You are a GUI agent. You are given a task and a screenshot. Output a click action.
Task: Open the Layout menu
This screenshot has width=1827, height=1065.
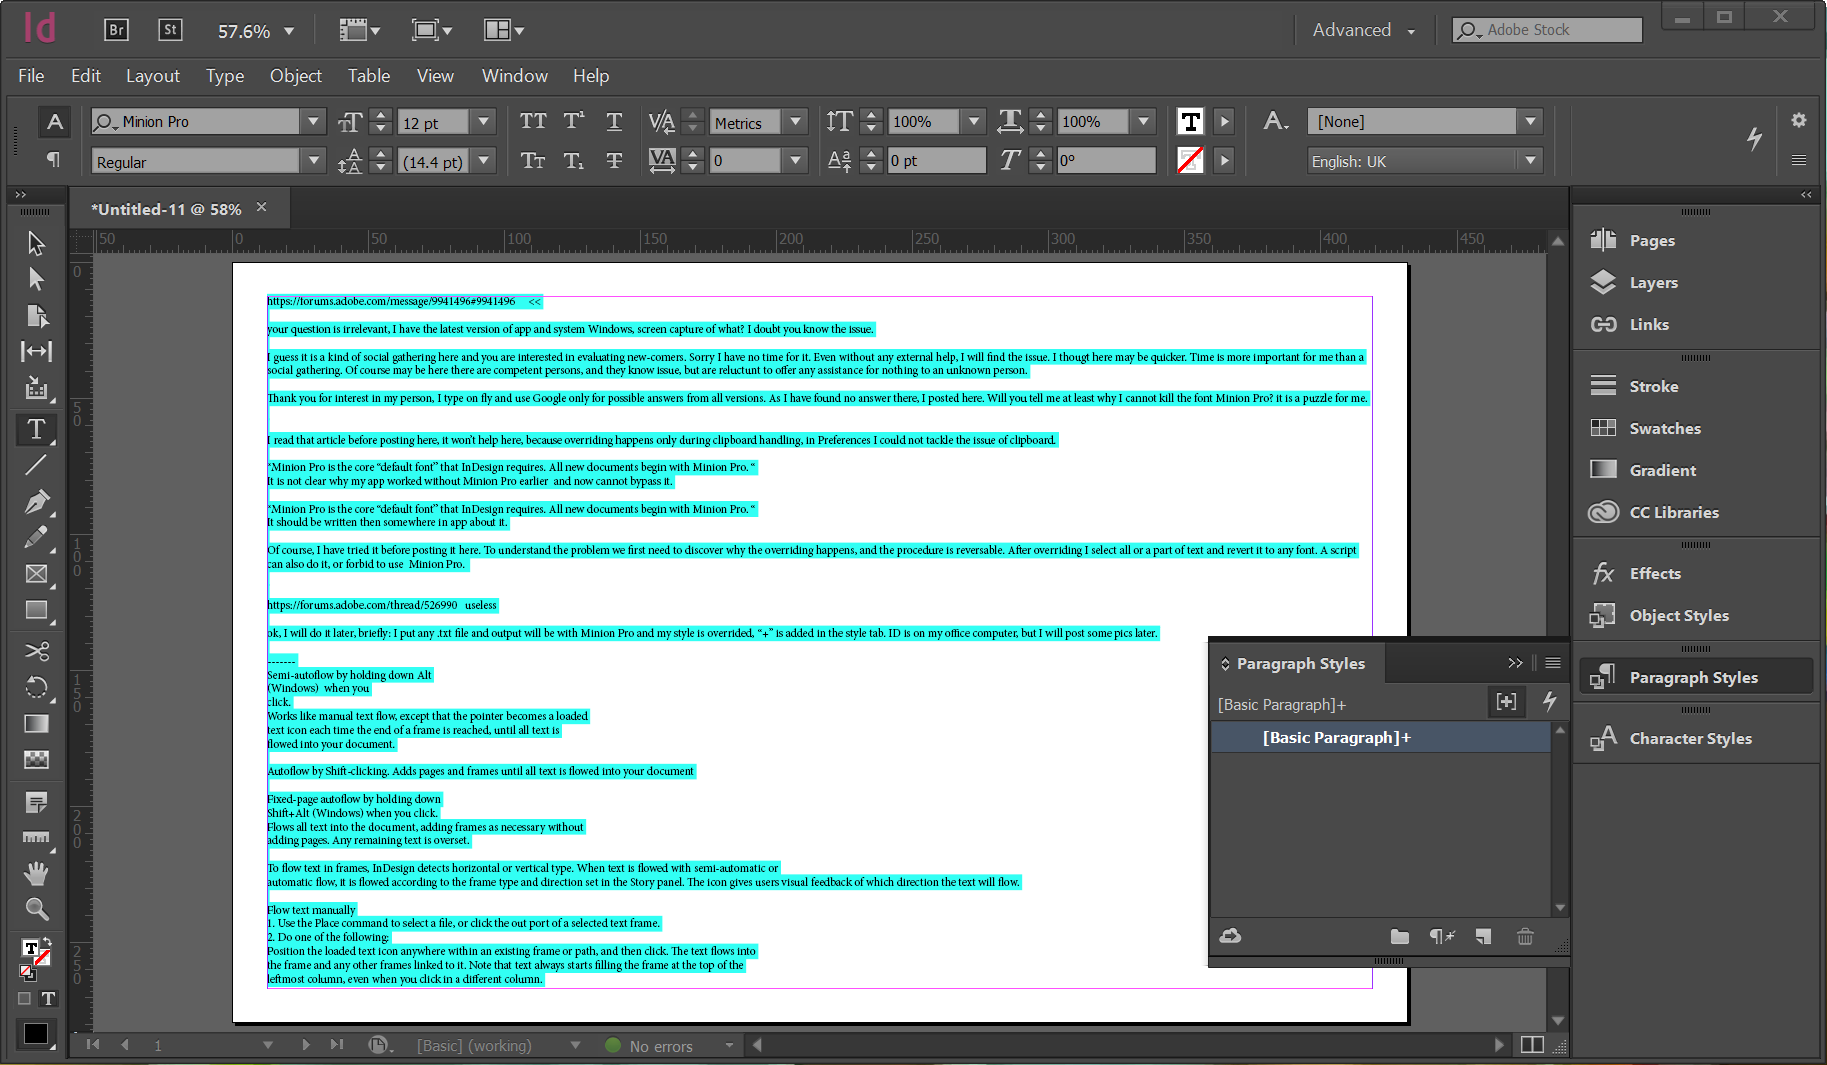tap(153, 75)
